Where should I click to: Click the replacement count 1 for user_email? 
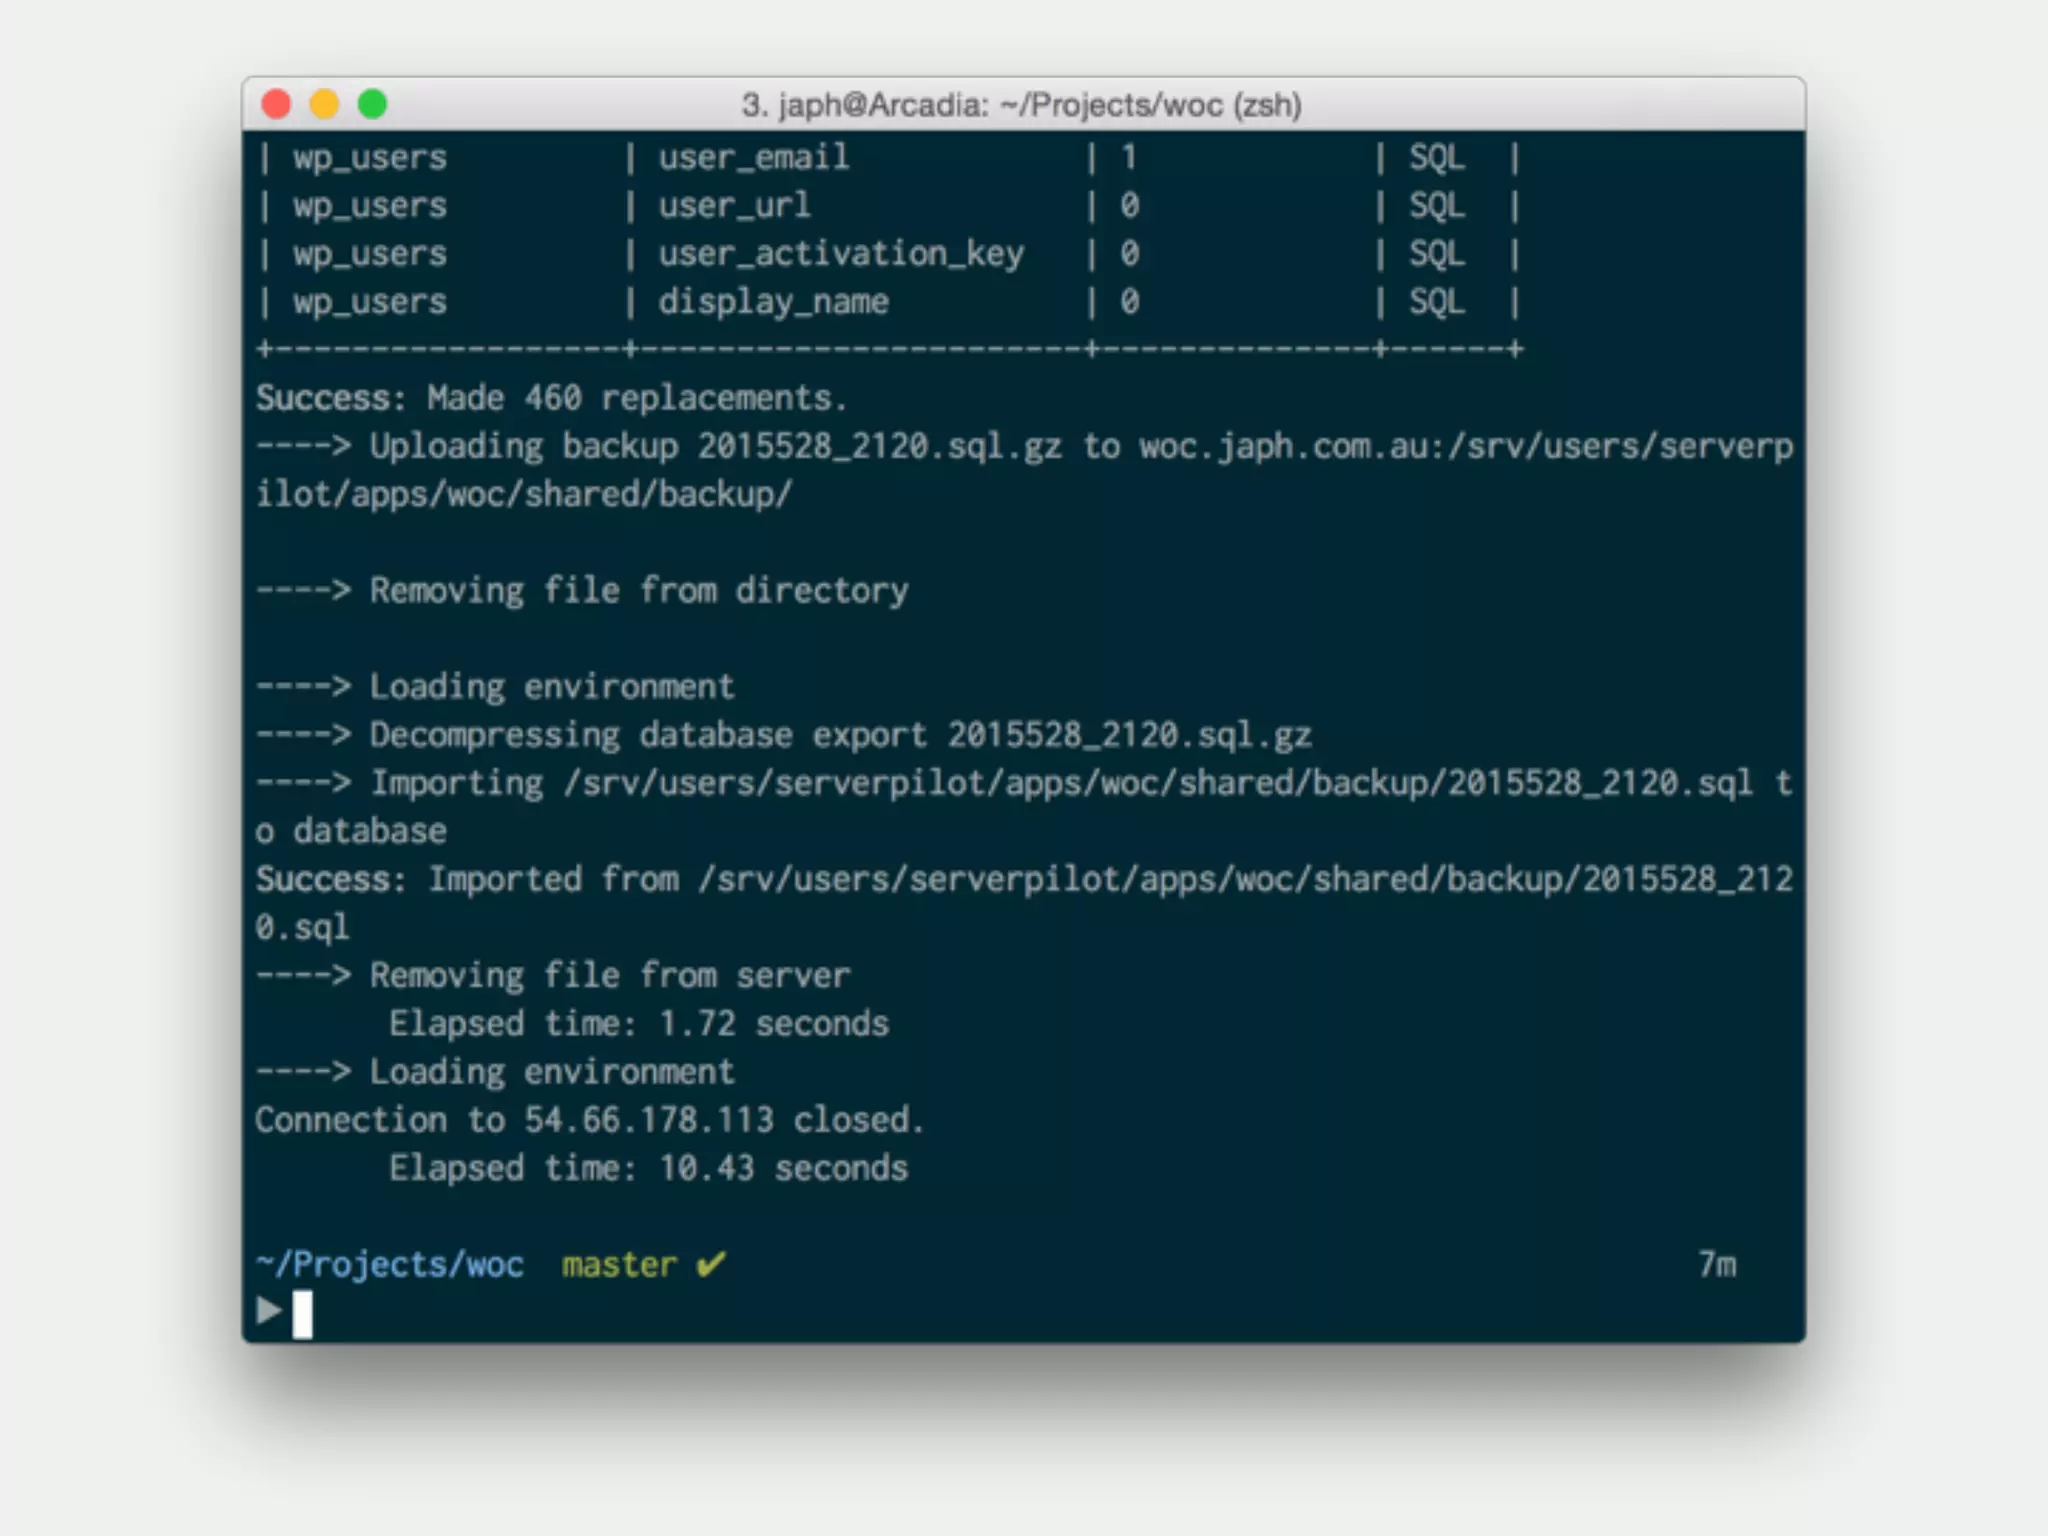[1129, 157]
